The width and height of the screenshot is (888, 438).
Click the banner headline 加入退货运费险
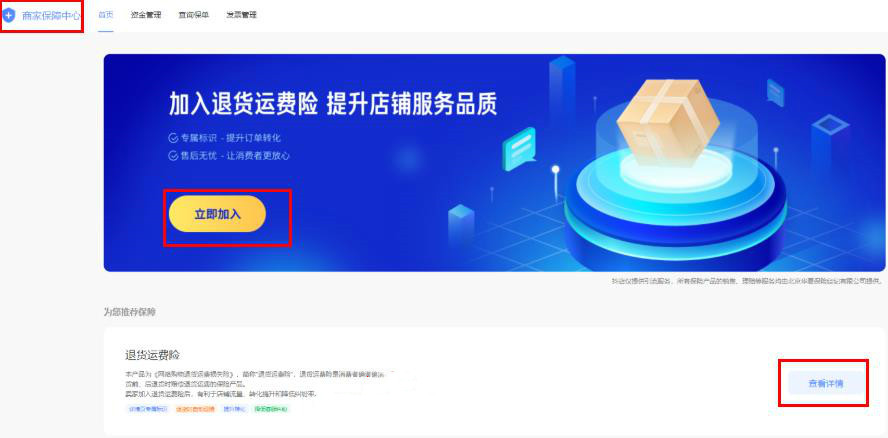click(x=243, y=104)
